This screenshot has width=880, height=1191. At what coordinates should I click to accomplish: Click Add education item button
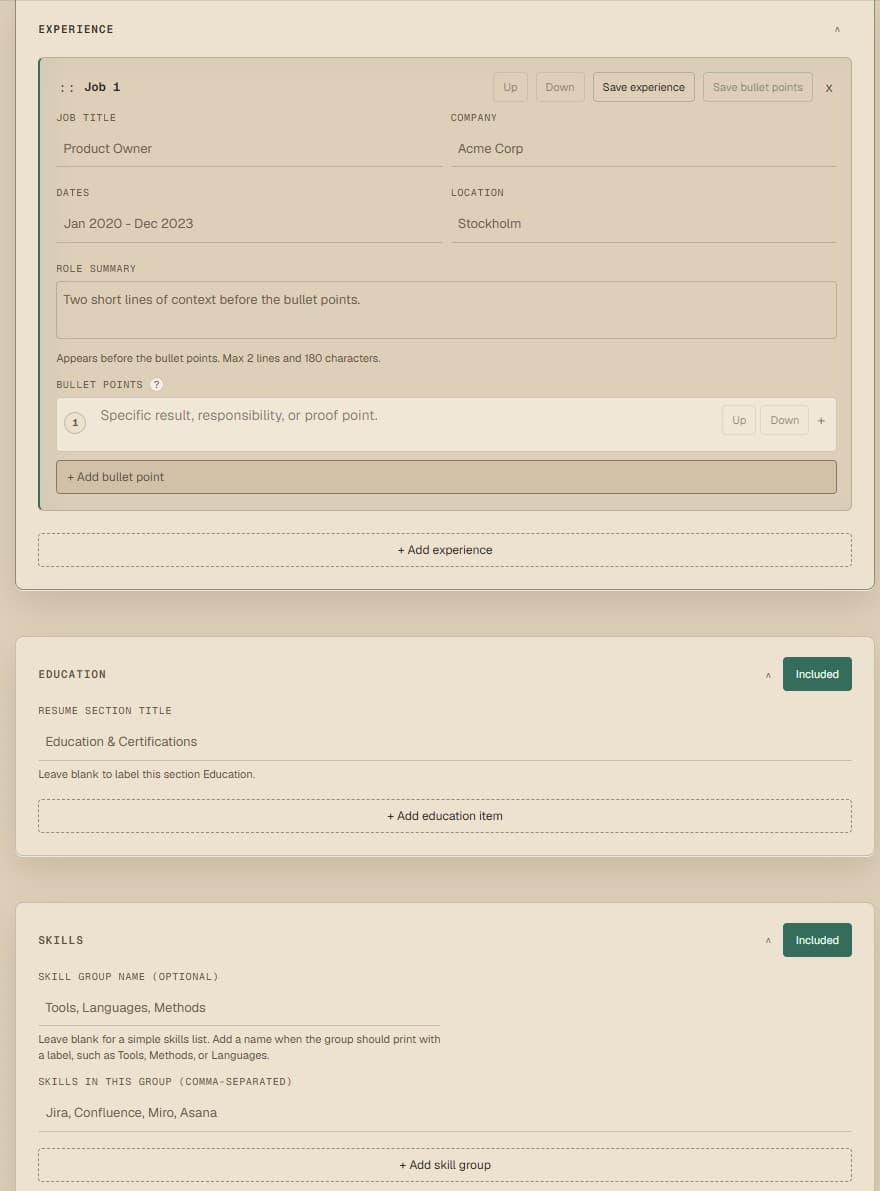point(445,816)
